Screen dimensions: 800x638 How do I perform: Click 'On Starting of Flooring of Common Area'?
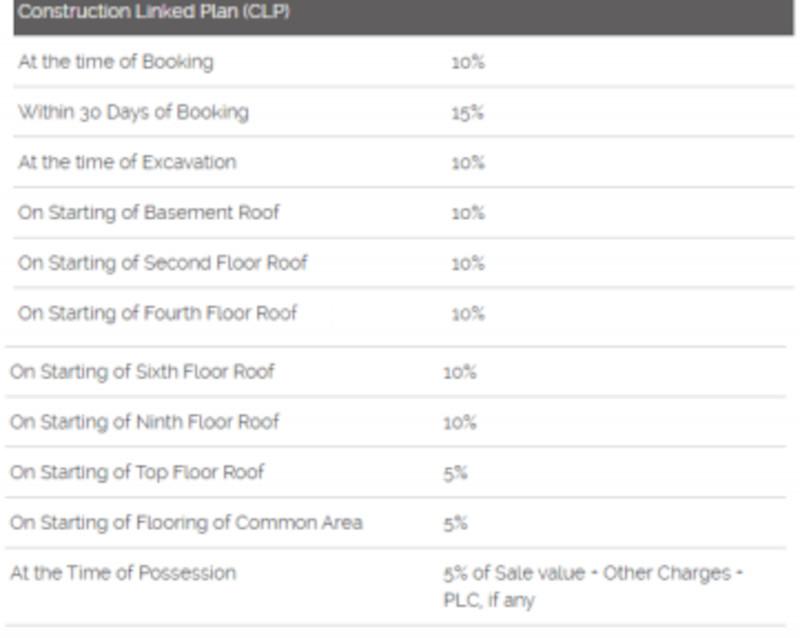(186, 522)
